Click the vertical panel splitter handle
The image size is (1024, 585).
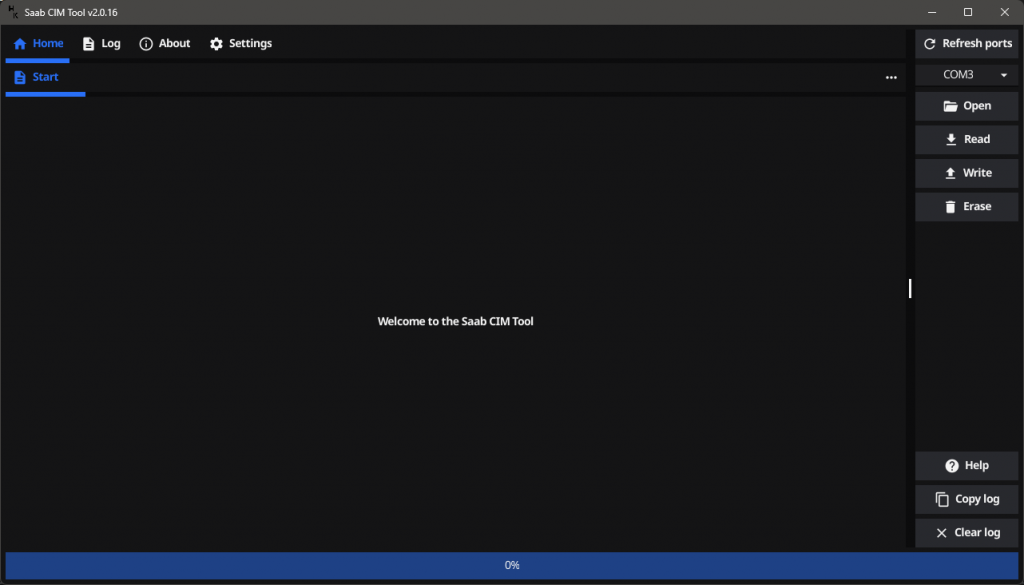coord(910,288)
